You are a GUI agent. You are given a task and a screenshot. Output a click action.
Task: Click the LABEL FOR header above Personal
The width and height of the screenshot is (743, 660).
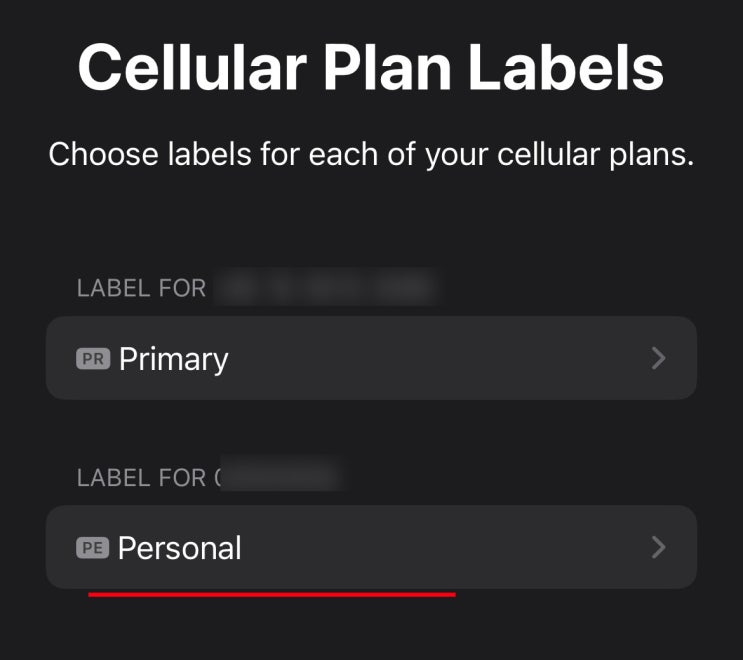coord(141,478)
